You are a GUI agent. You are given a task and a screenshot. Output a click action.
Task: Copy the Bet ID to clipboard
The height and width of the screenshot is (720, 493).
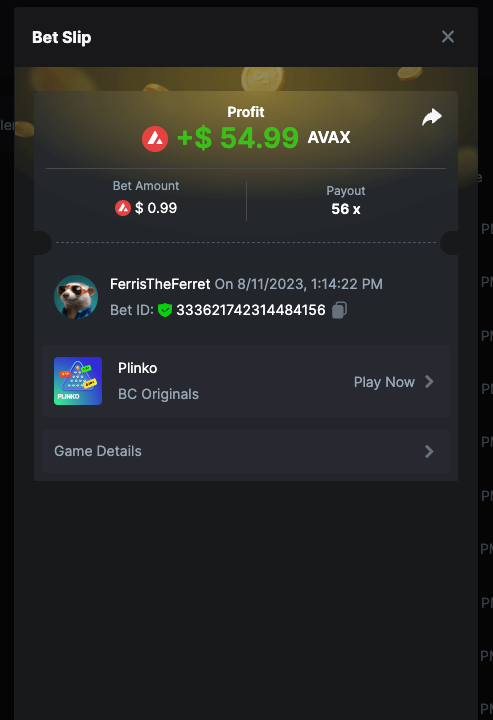[339, 310]
